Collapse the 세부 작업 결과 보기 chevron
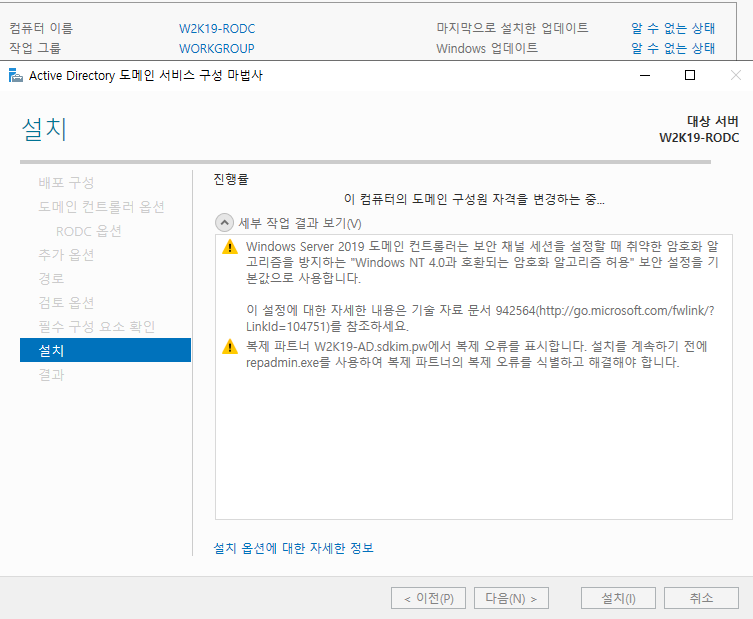The image size is (753, 619). pyautogui.click(x=224, y=222)
